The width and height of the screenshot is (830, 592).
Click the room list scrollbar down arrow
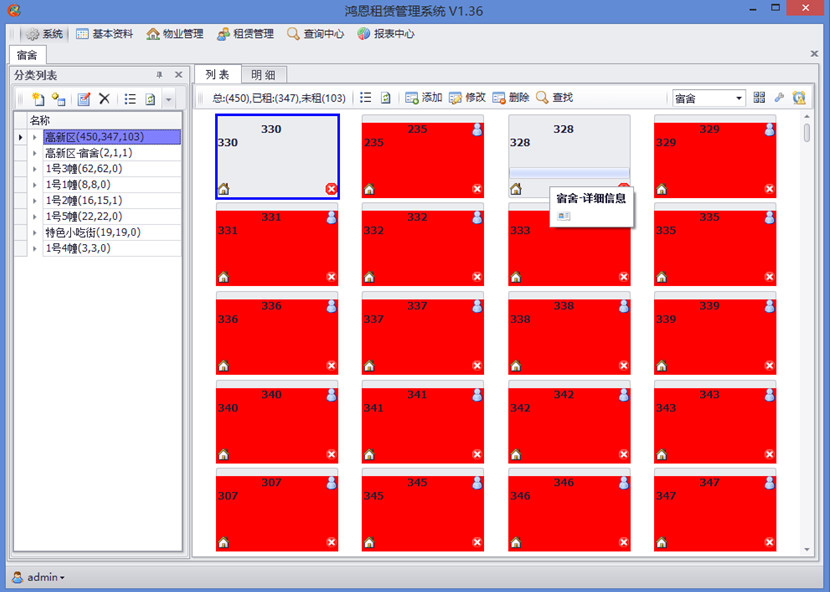point(807,550)
